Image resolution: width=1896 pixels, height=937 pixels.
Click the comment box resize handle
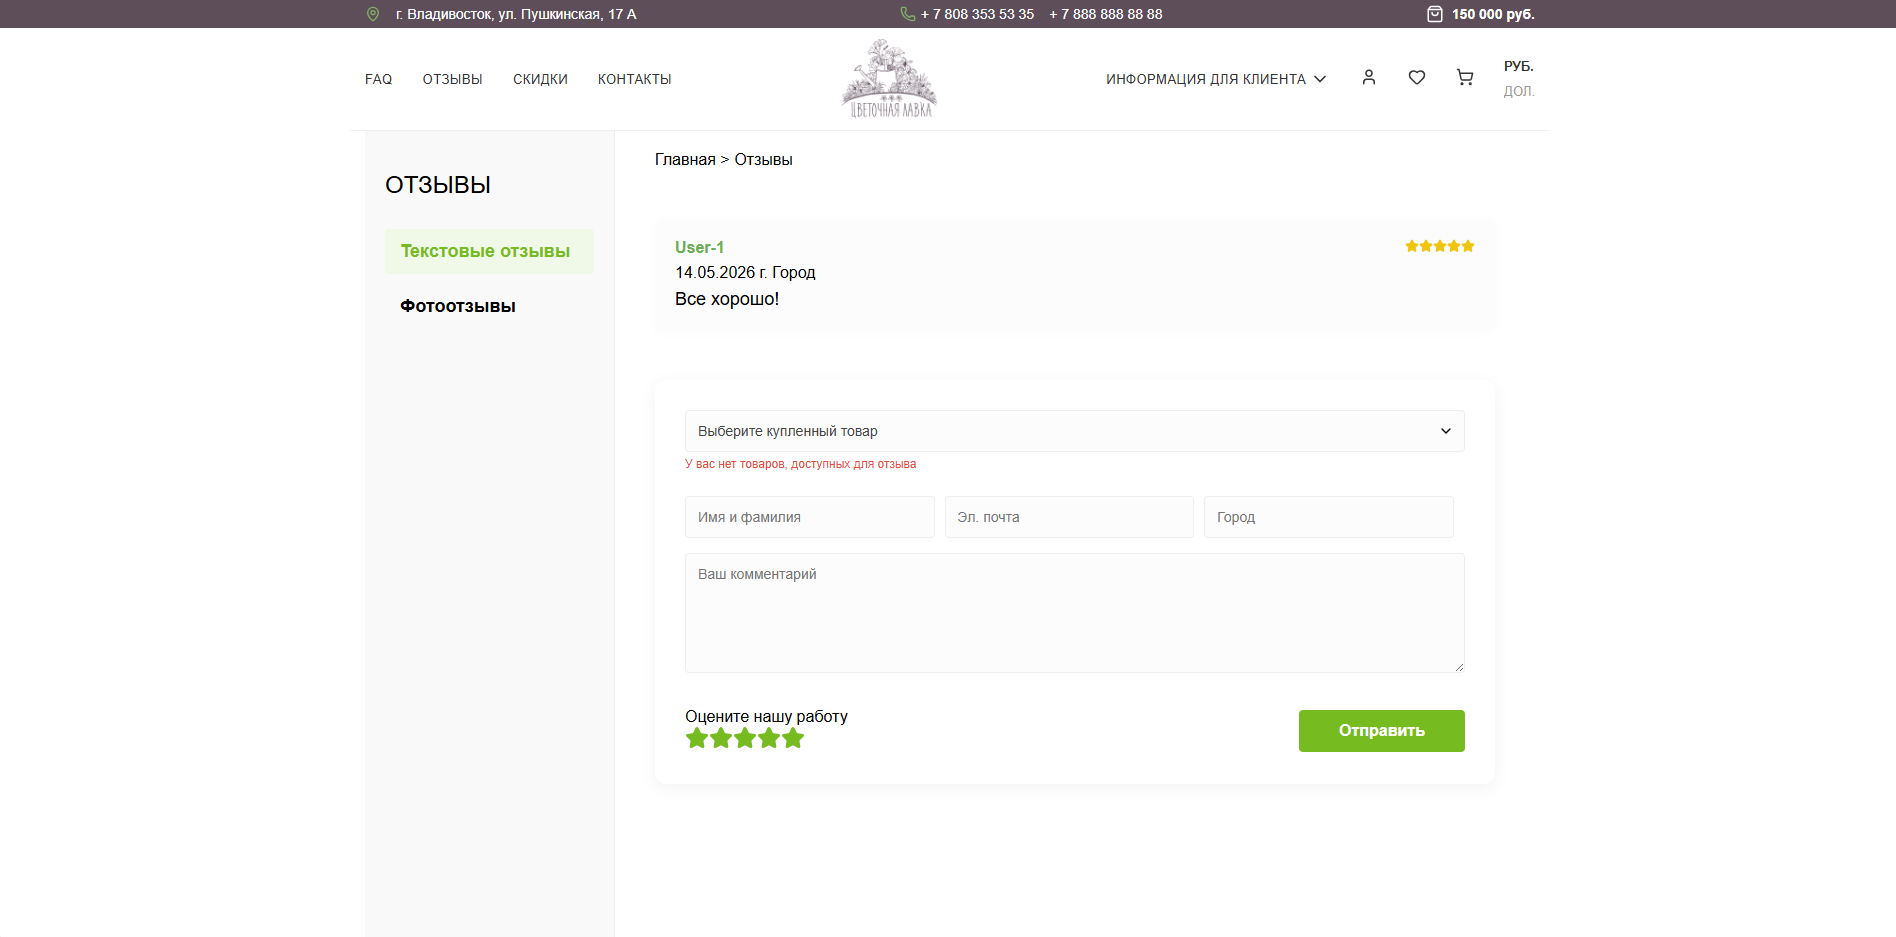pyautogui.click(x=1459, y=667)
